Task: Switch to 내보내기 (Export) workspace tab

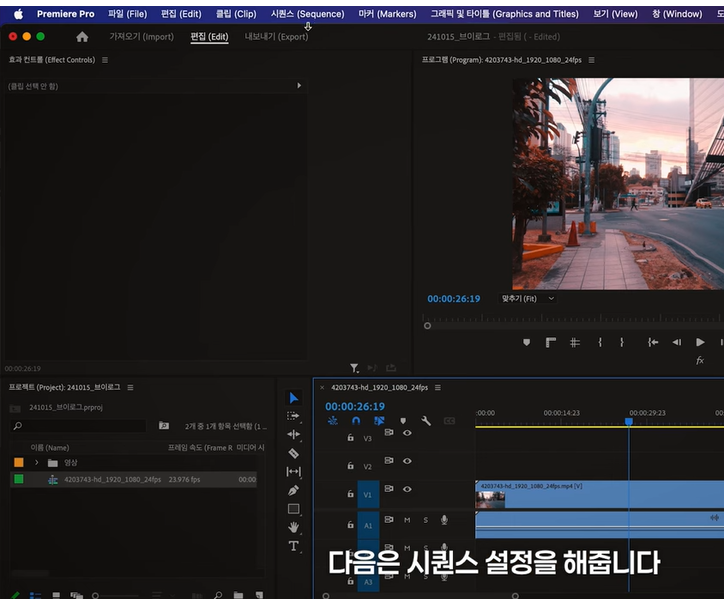Action: click(276, 36)
